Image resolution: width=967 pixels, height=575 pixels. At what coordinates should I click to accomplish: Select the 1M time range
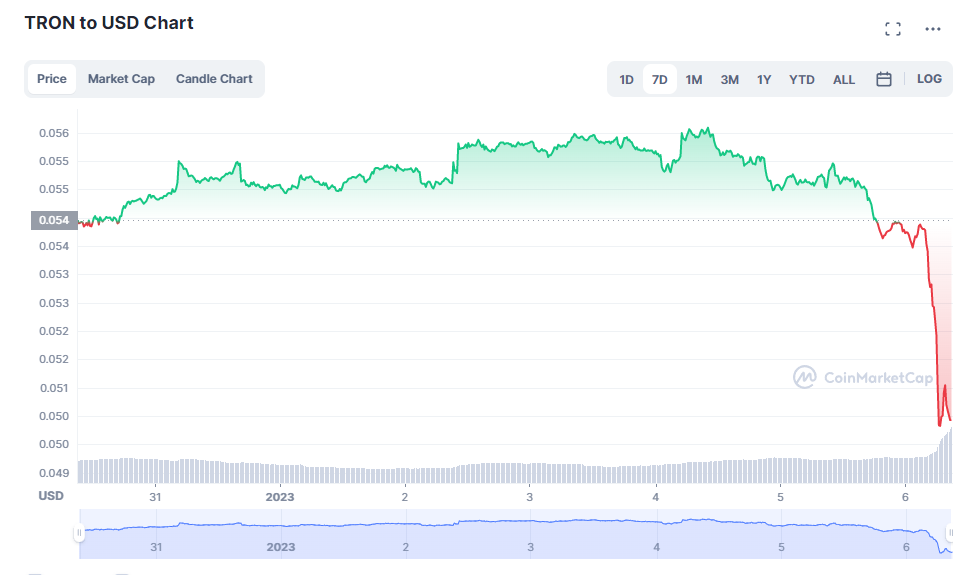(694, 80)
